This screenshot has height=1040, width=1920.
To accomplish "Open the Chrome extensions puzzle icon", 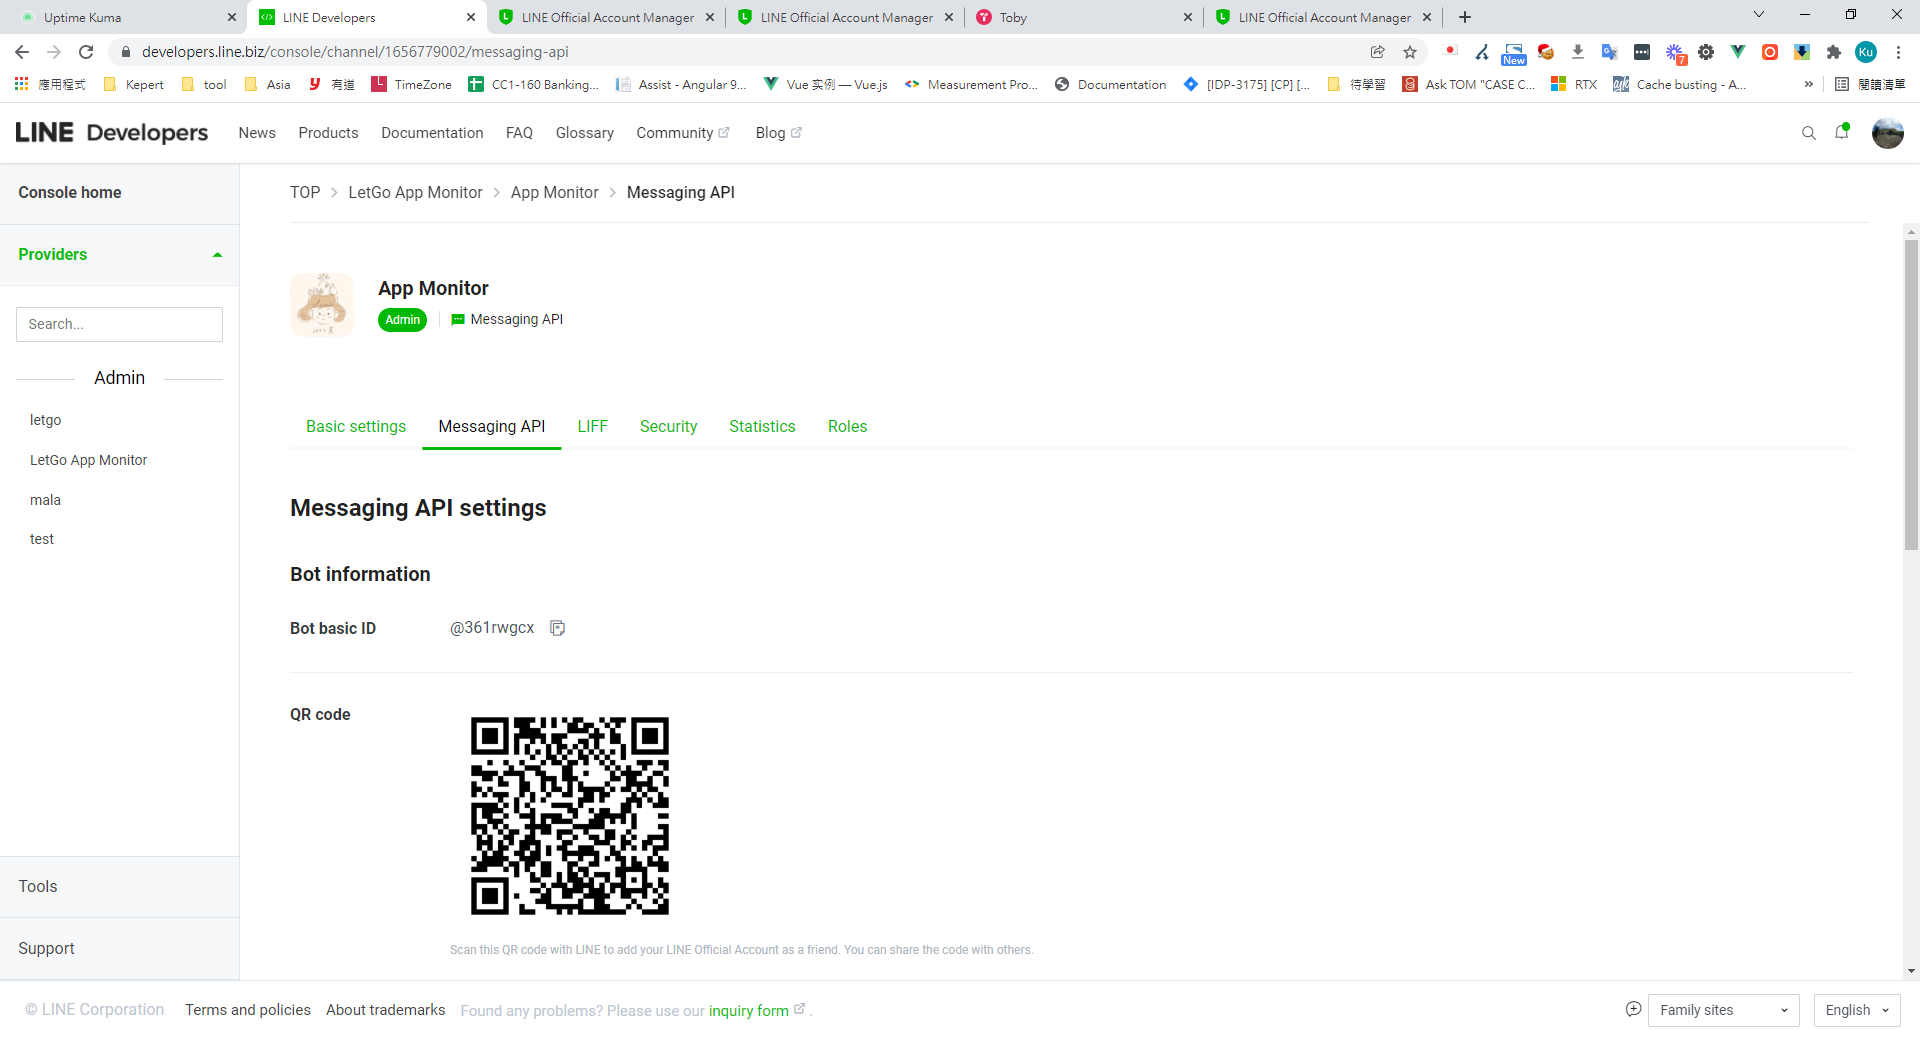I will pyautogui.click(x=1833, y=52).
